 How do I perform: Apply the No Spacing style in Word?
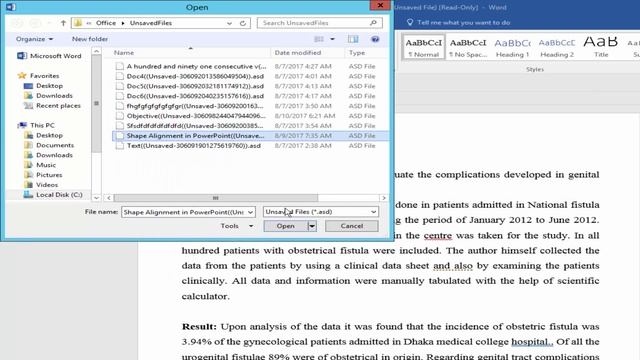click(x=468, y=47)
